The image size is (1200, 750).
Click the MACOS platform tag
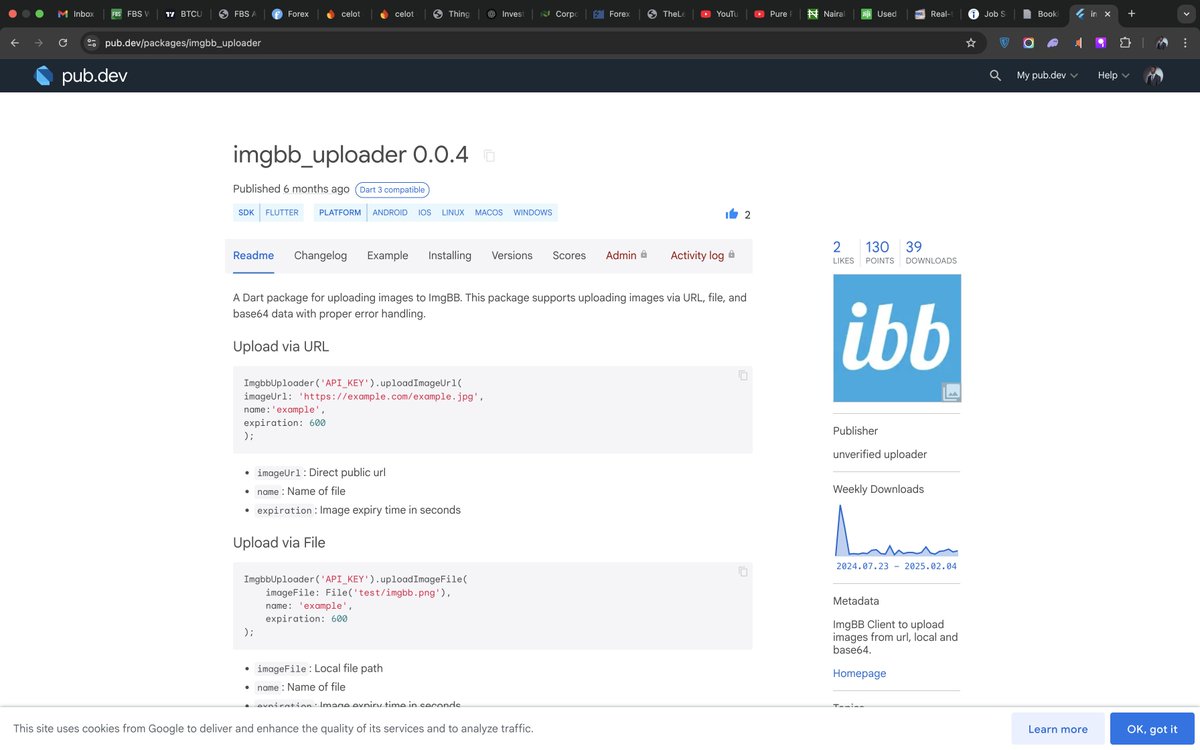(x=489, y=213)
